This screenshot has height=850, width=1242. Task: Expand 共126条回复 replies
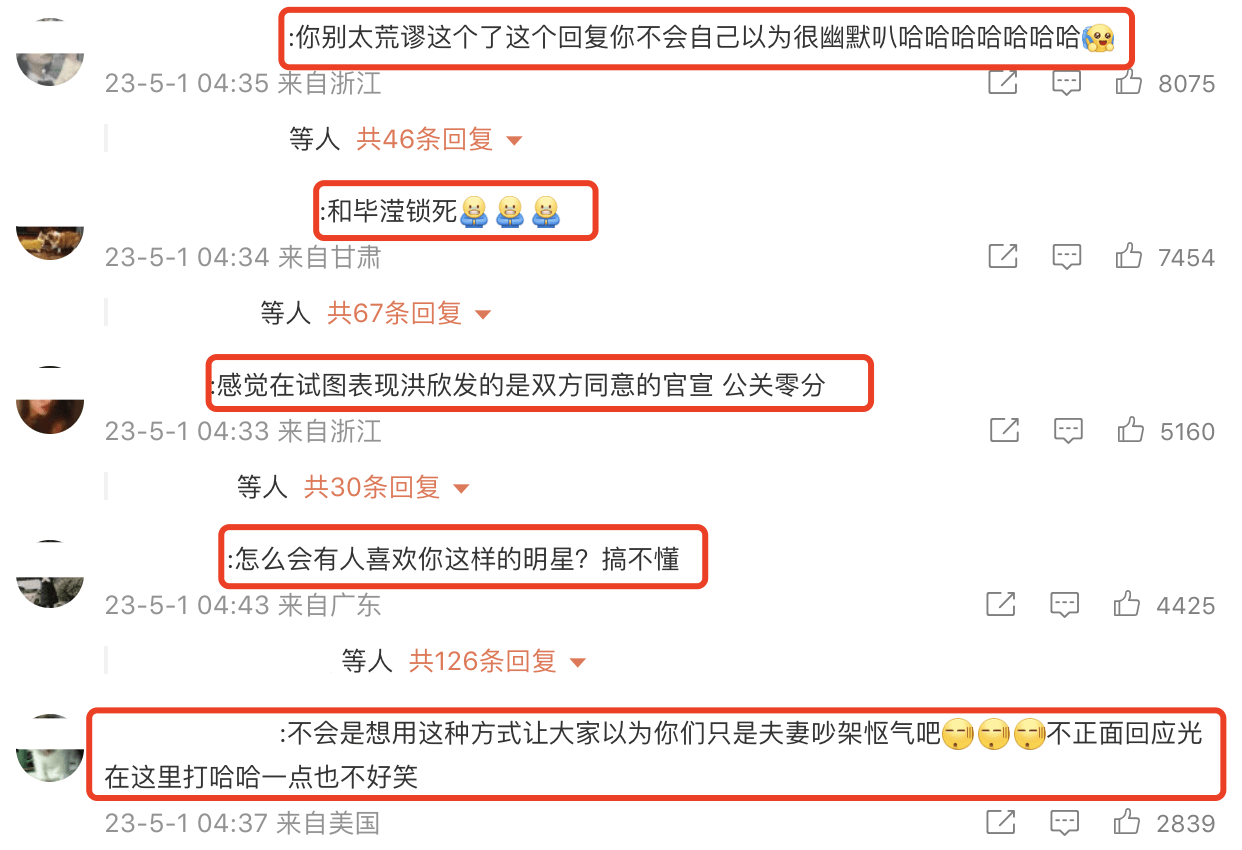tap(498, 662)
